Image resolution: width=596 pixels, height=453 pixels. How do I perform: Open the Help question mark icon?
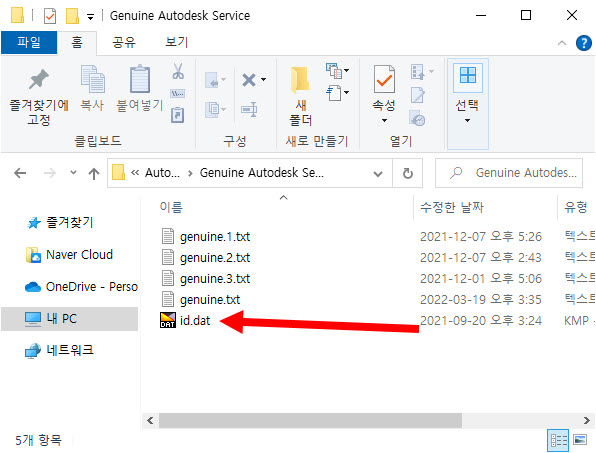click(583, 43)
